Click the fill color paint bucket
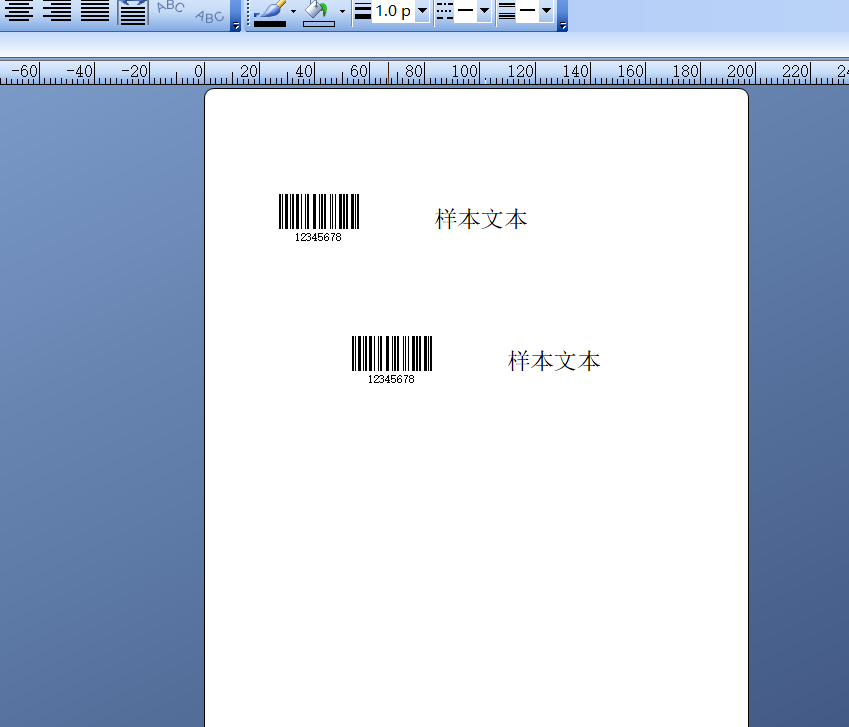Viewport: 849px width, 727px height. pos(318,13)
